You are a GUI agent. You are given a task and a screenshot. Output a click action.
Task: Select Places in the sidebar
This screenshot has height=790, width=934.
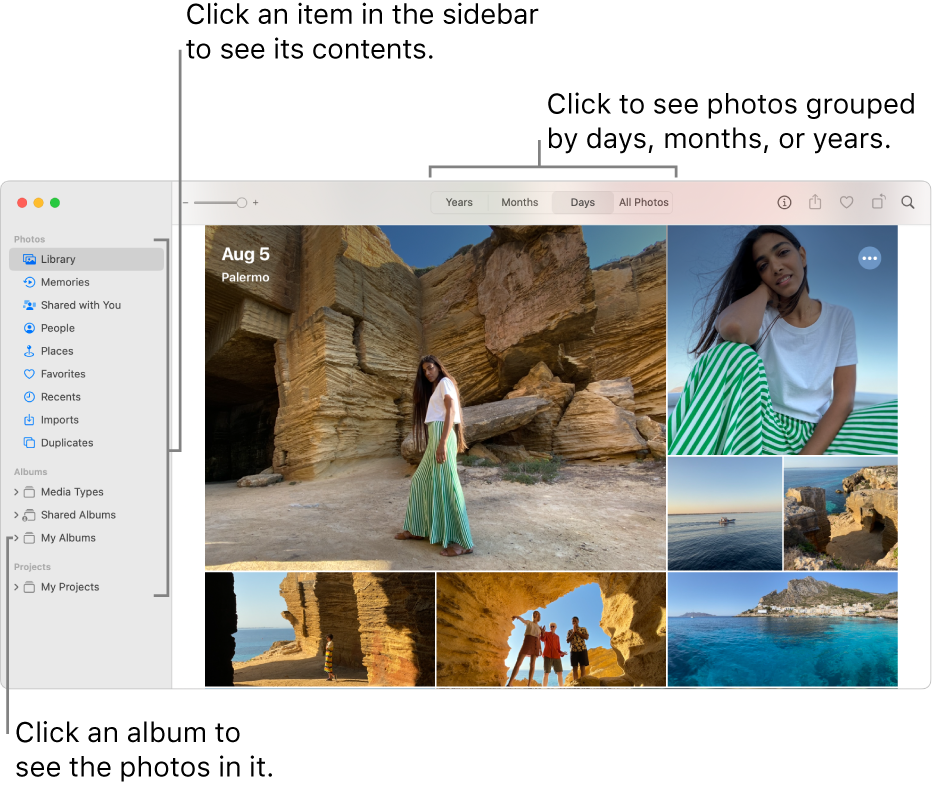tap(55, 350)
